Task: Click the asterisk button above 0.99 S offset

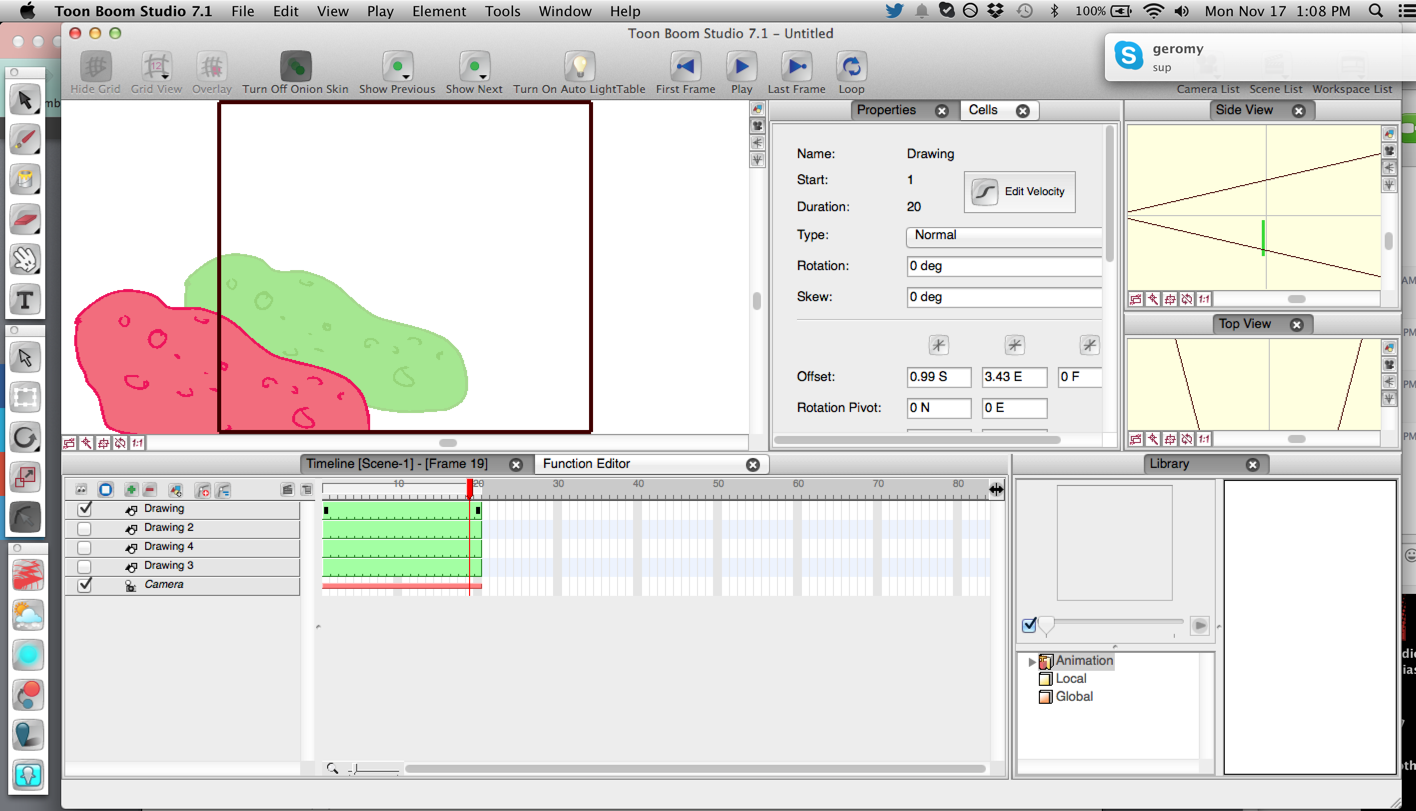Action: (x=938, y=345)
